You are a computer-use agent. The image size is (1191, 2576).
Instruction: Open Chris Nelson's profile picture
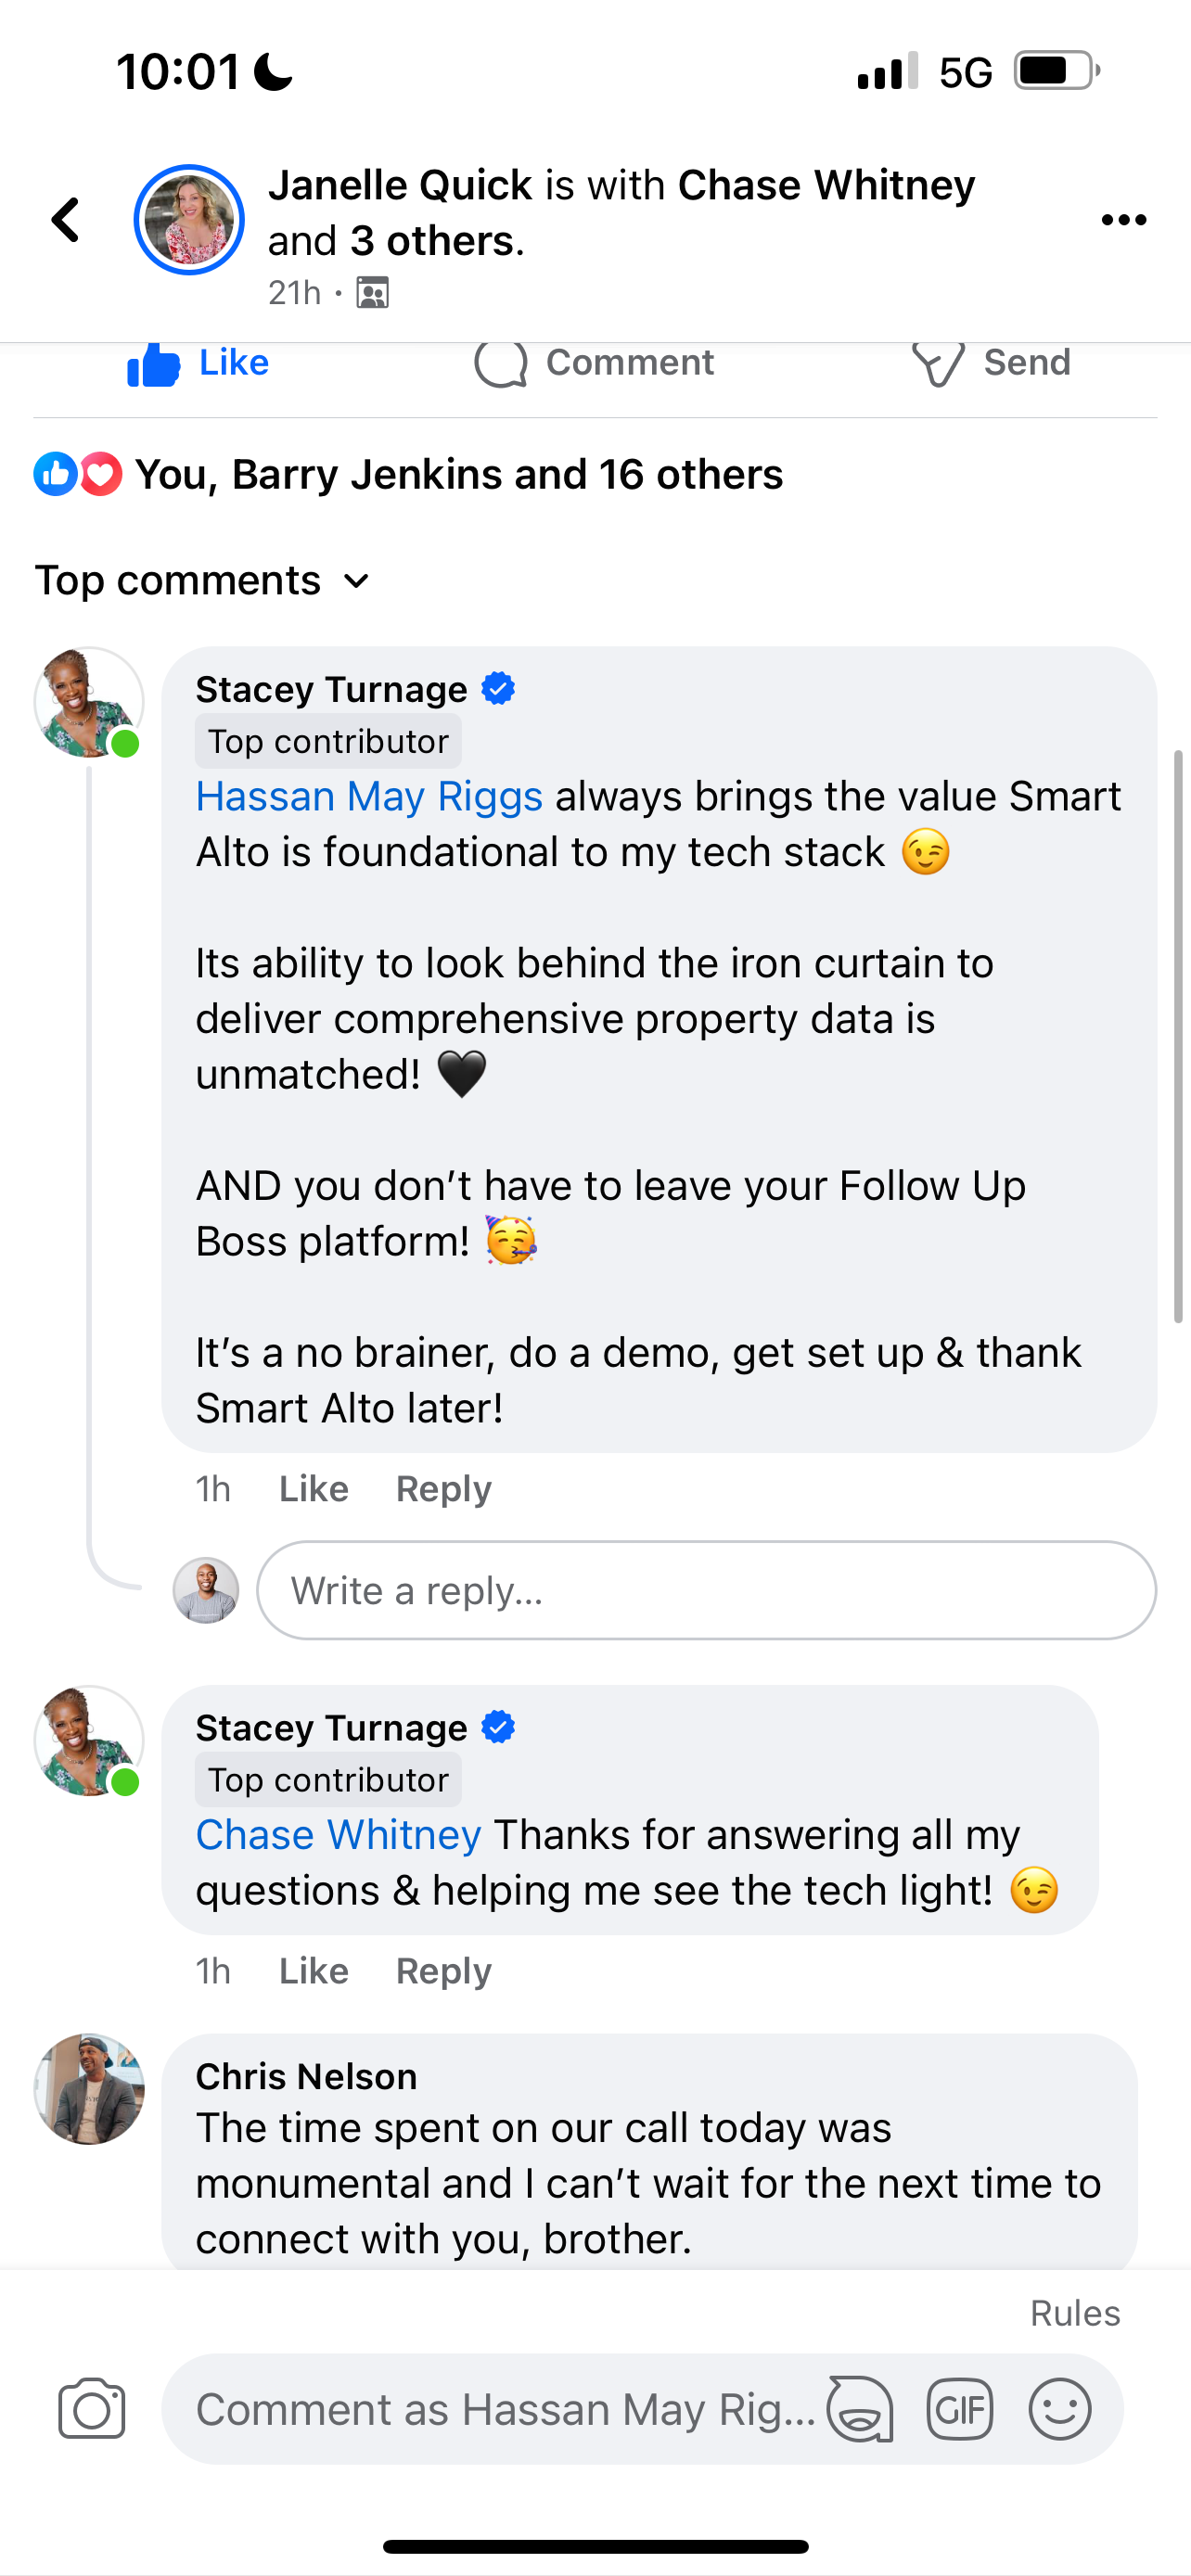tap(89, 2089)
